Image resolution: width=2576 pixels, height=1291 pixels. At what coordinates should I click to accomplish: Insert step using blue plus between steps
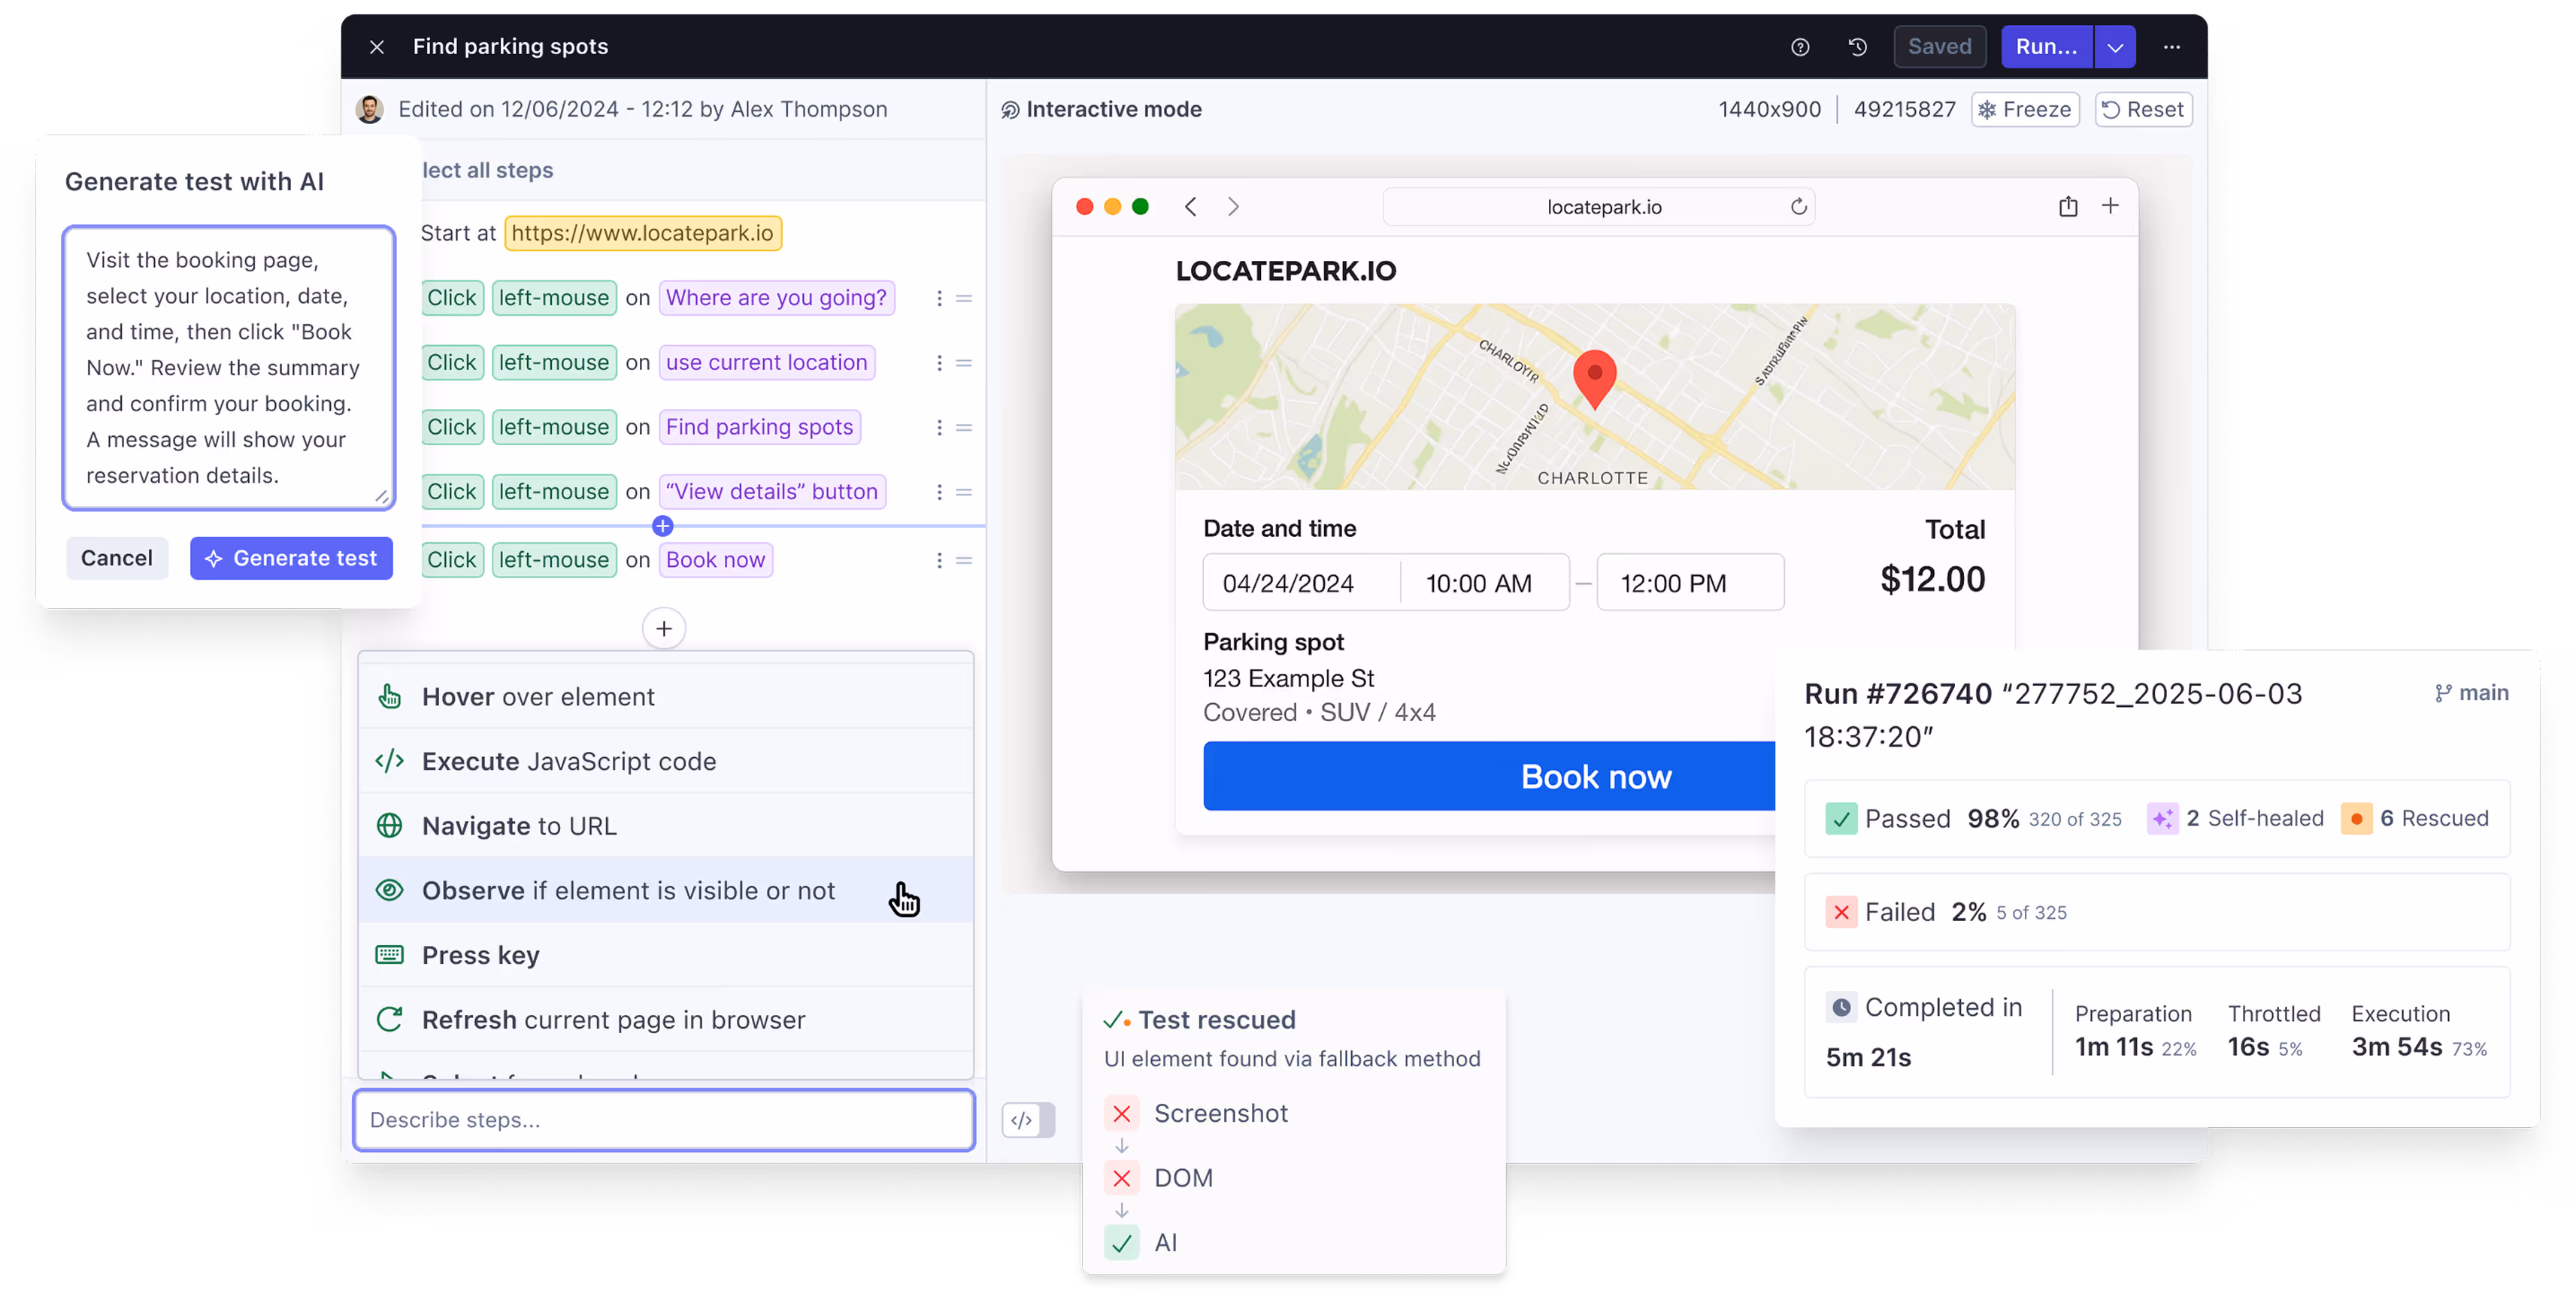tap(662, 526)
